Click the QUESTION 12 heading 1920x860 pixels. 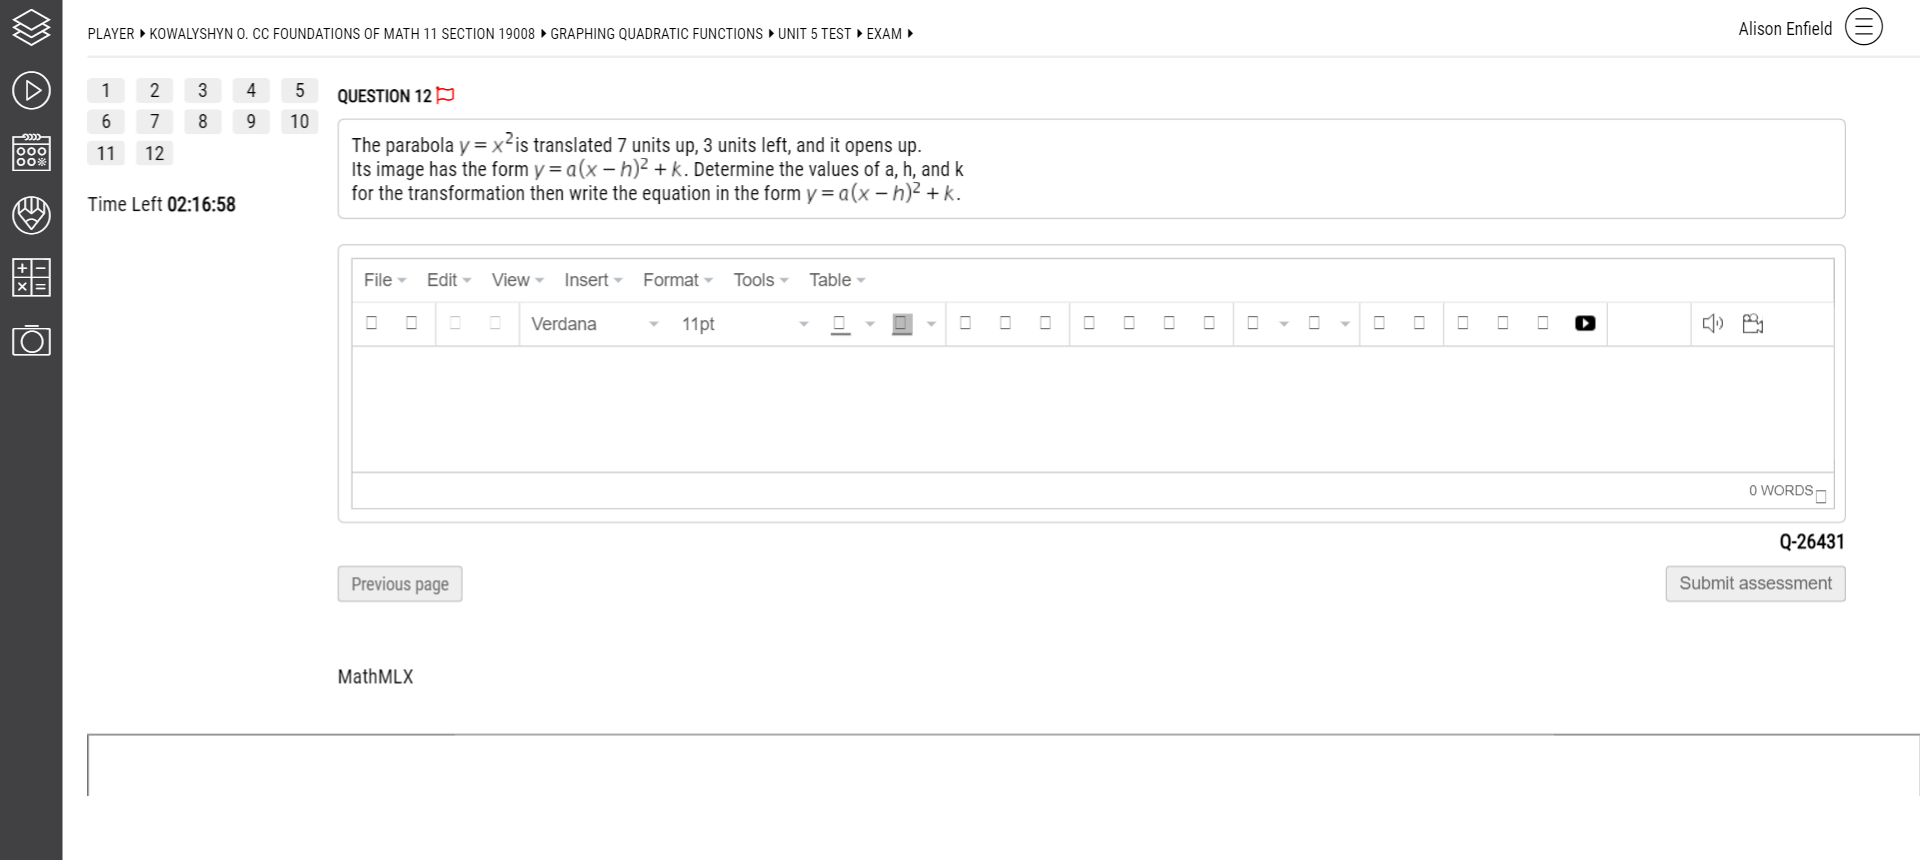click(x=384, y=96)
